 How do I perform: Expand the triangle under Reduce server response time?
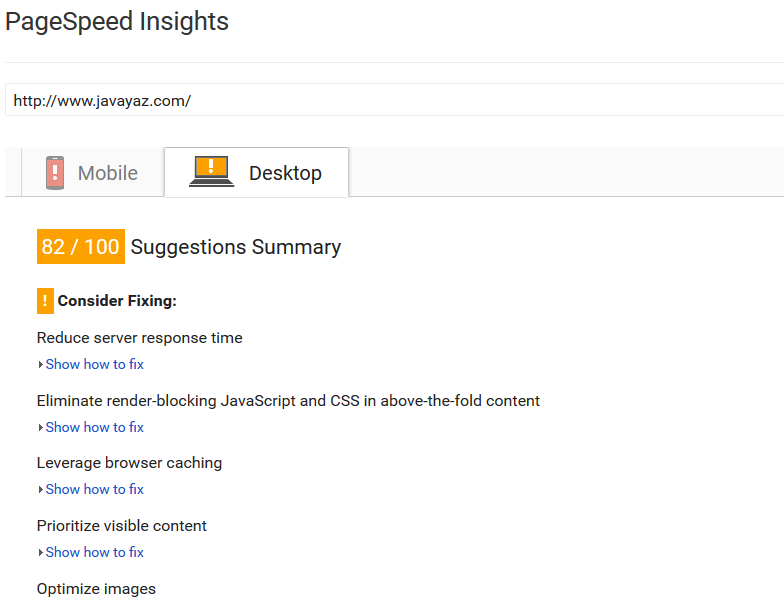click(40, 365)
